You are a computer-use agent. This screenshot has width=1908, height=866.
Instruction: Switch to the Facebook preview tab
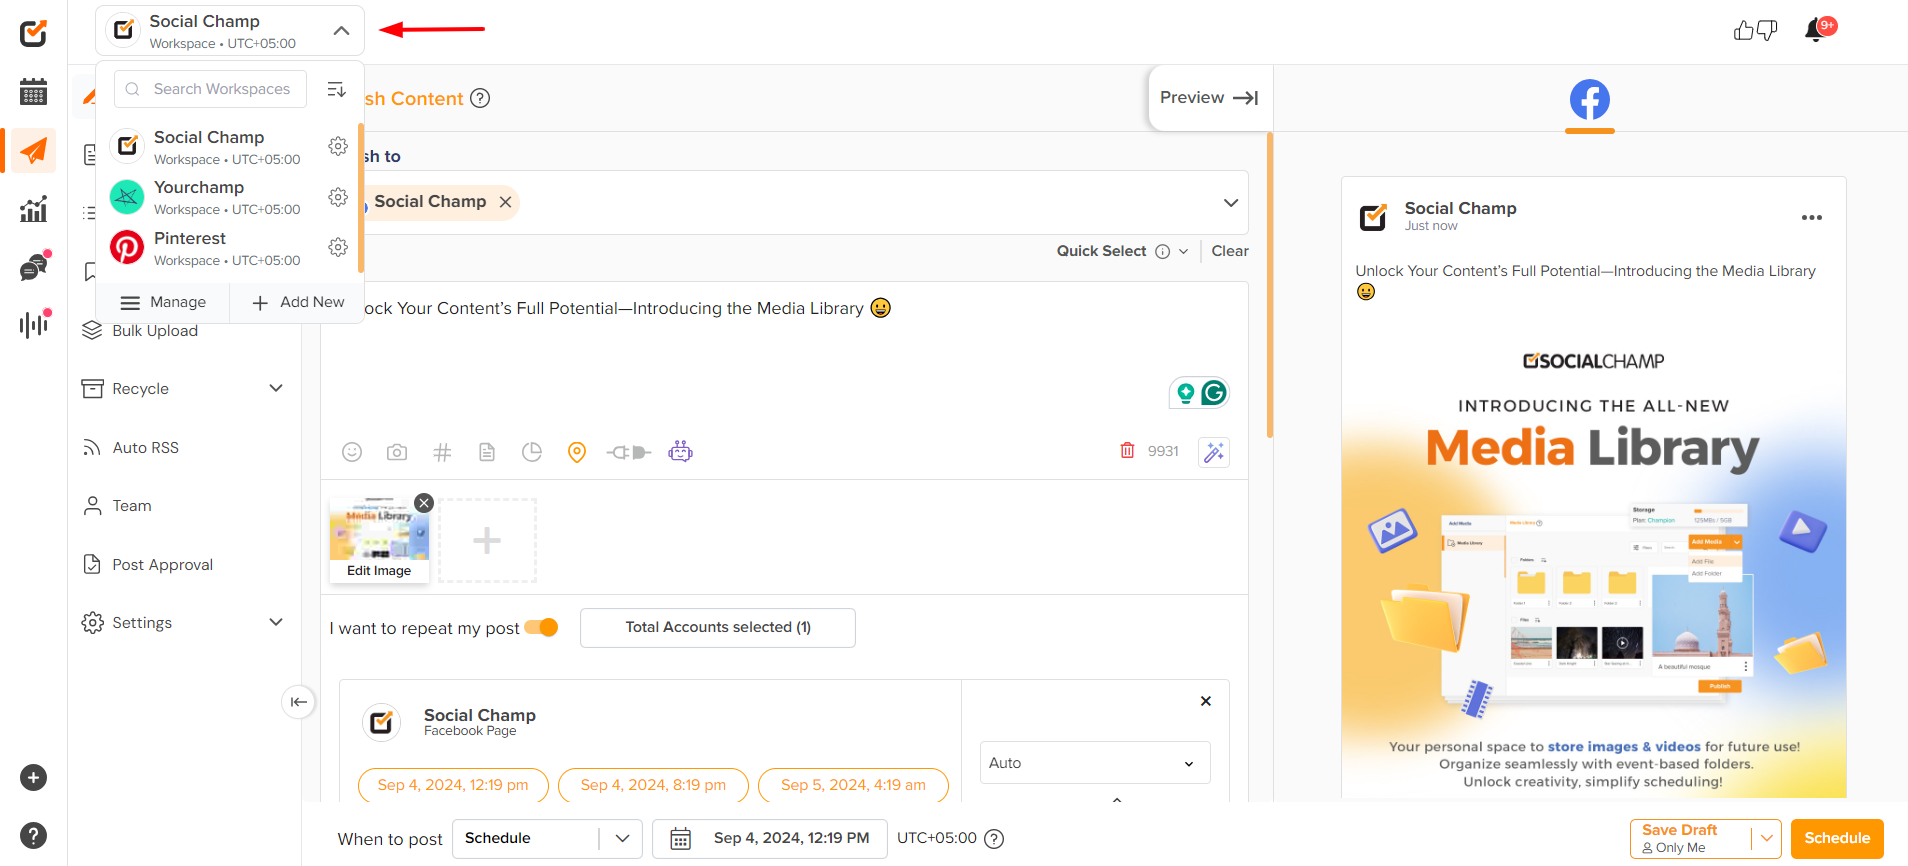pyautogui.click(x=1590, y=101)
